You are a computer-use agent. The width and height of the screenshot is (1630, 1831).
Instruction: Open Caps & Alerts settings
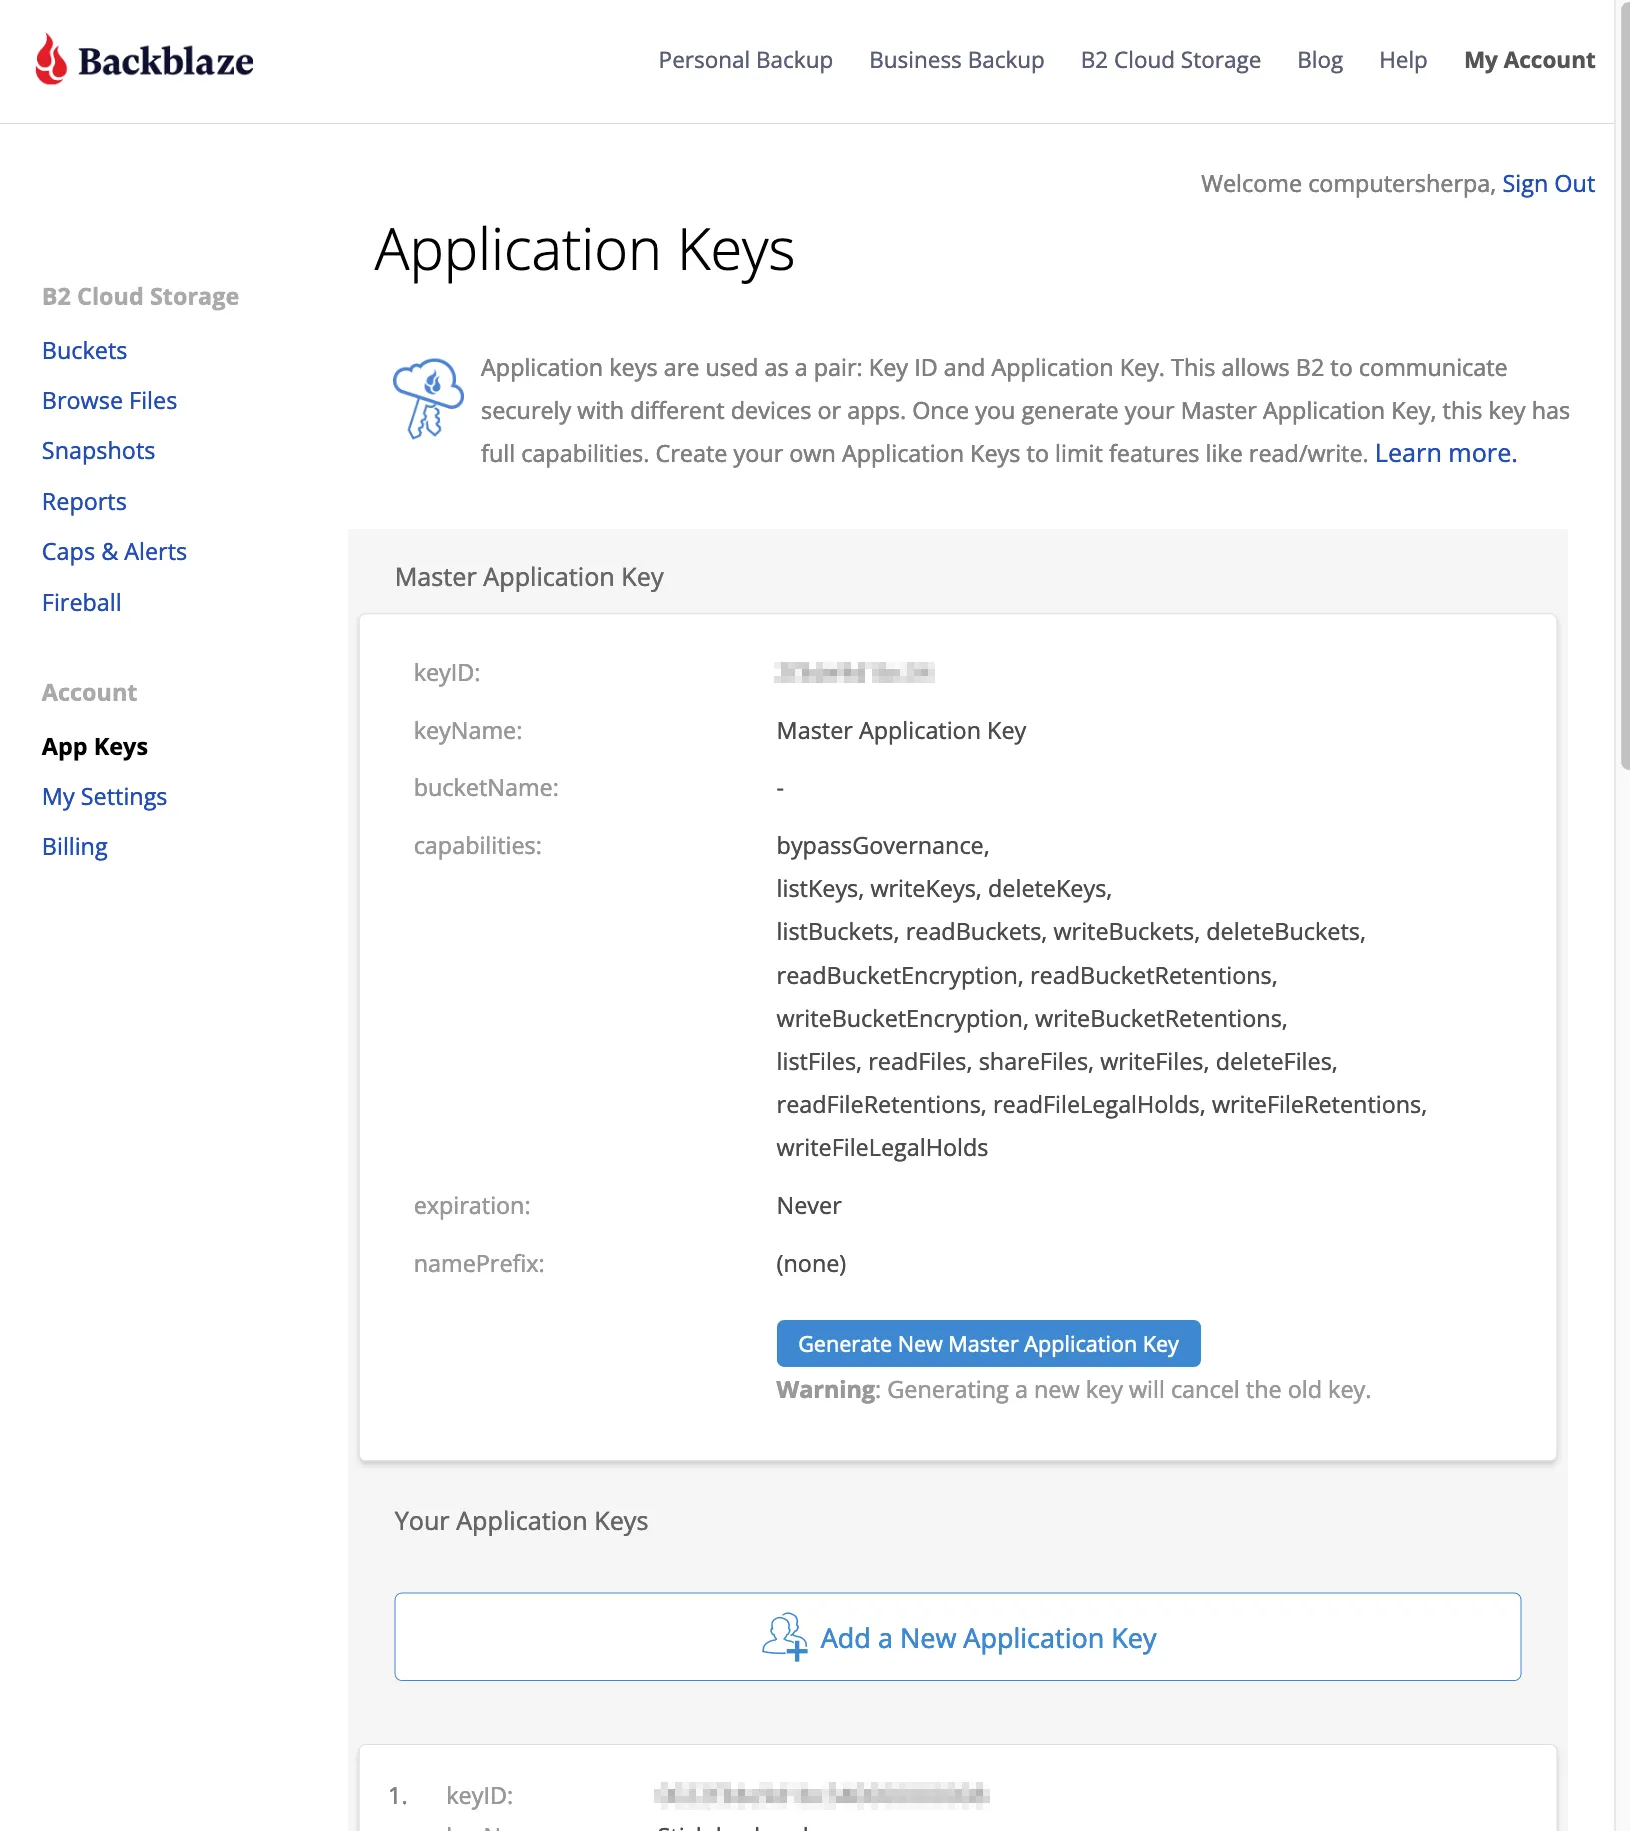[x=114, y=551]
